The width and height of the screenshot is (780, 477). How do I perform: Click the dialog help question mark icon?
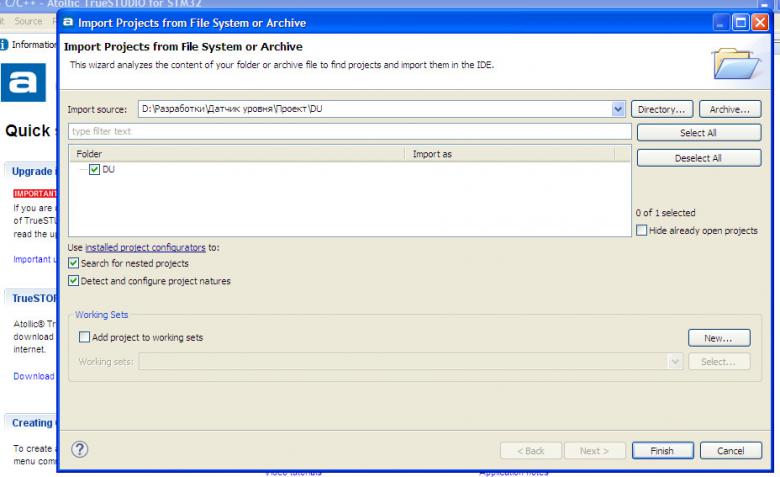pos(80,450)
